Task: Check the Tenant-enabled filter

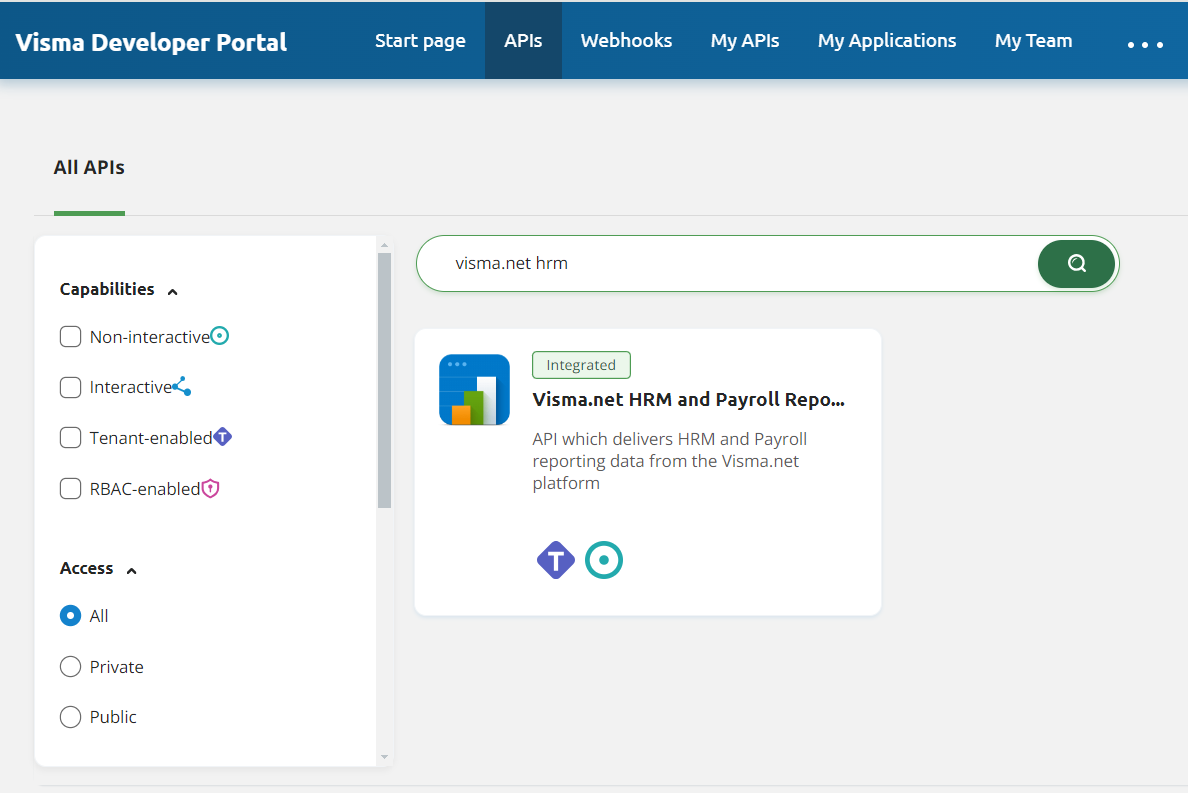Action: click(70, 437)
